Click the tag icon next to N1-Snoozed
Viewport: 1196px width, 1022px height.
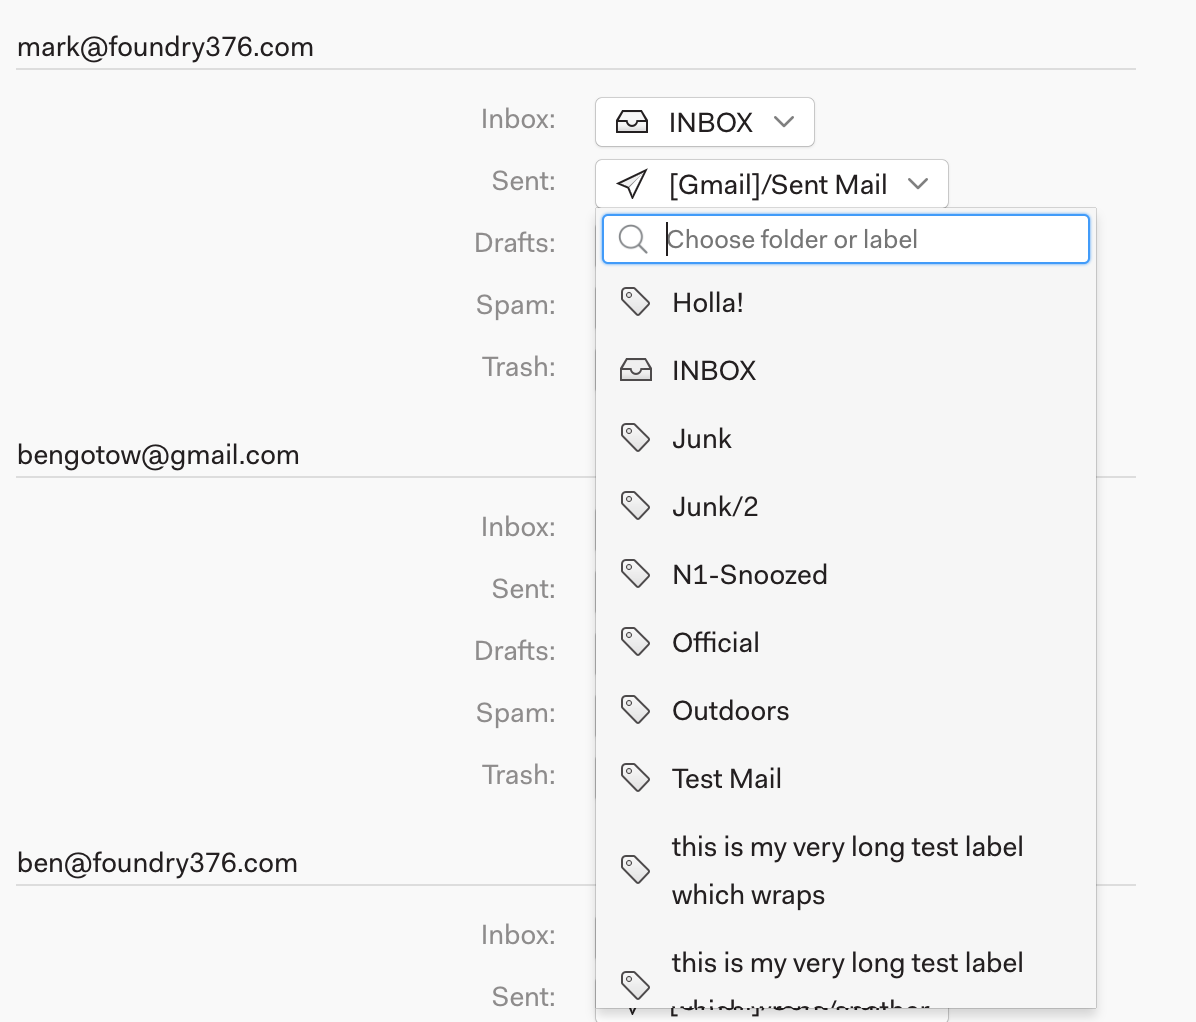(636, 573)
